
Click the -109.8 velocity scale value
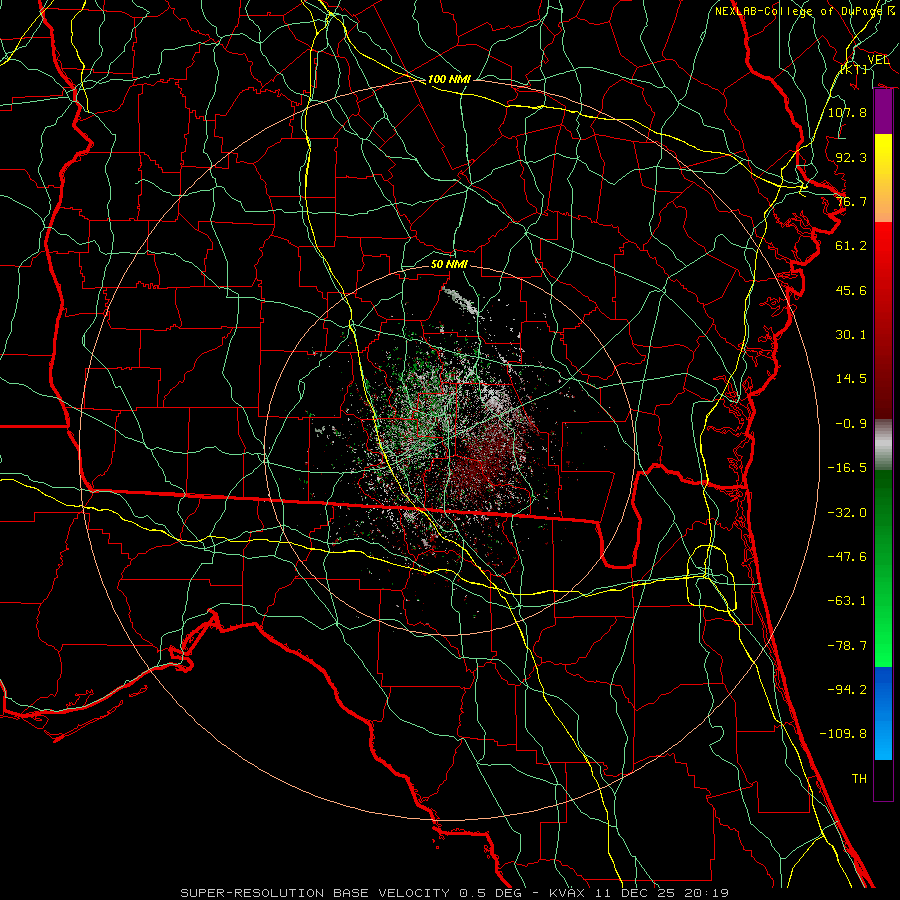[843, 734]
